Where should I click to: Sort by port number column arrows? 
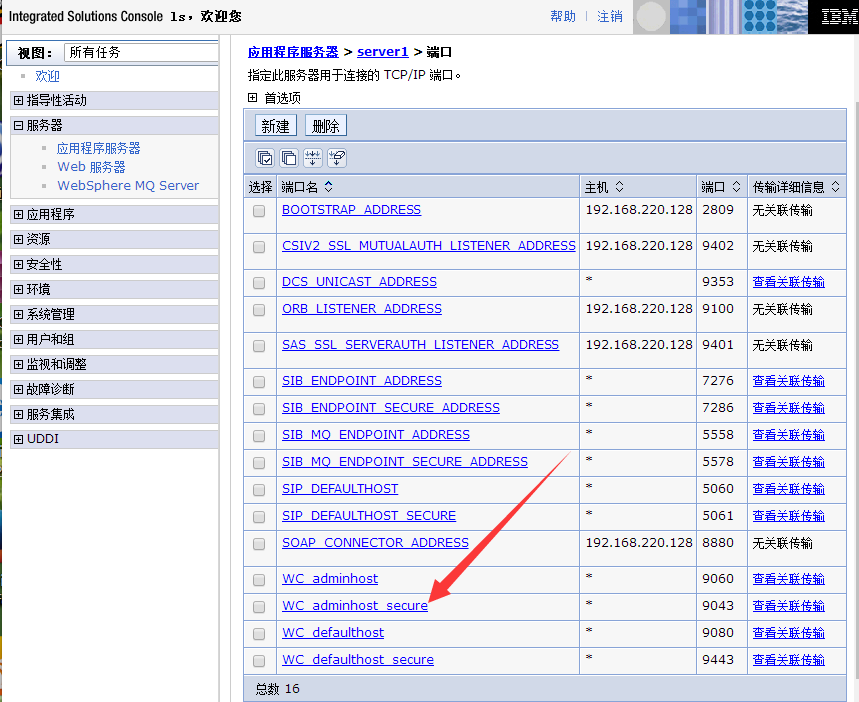(736, 187)
